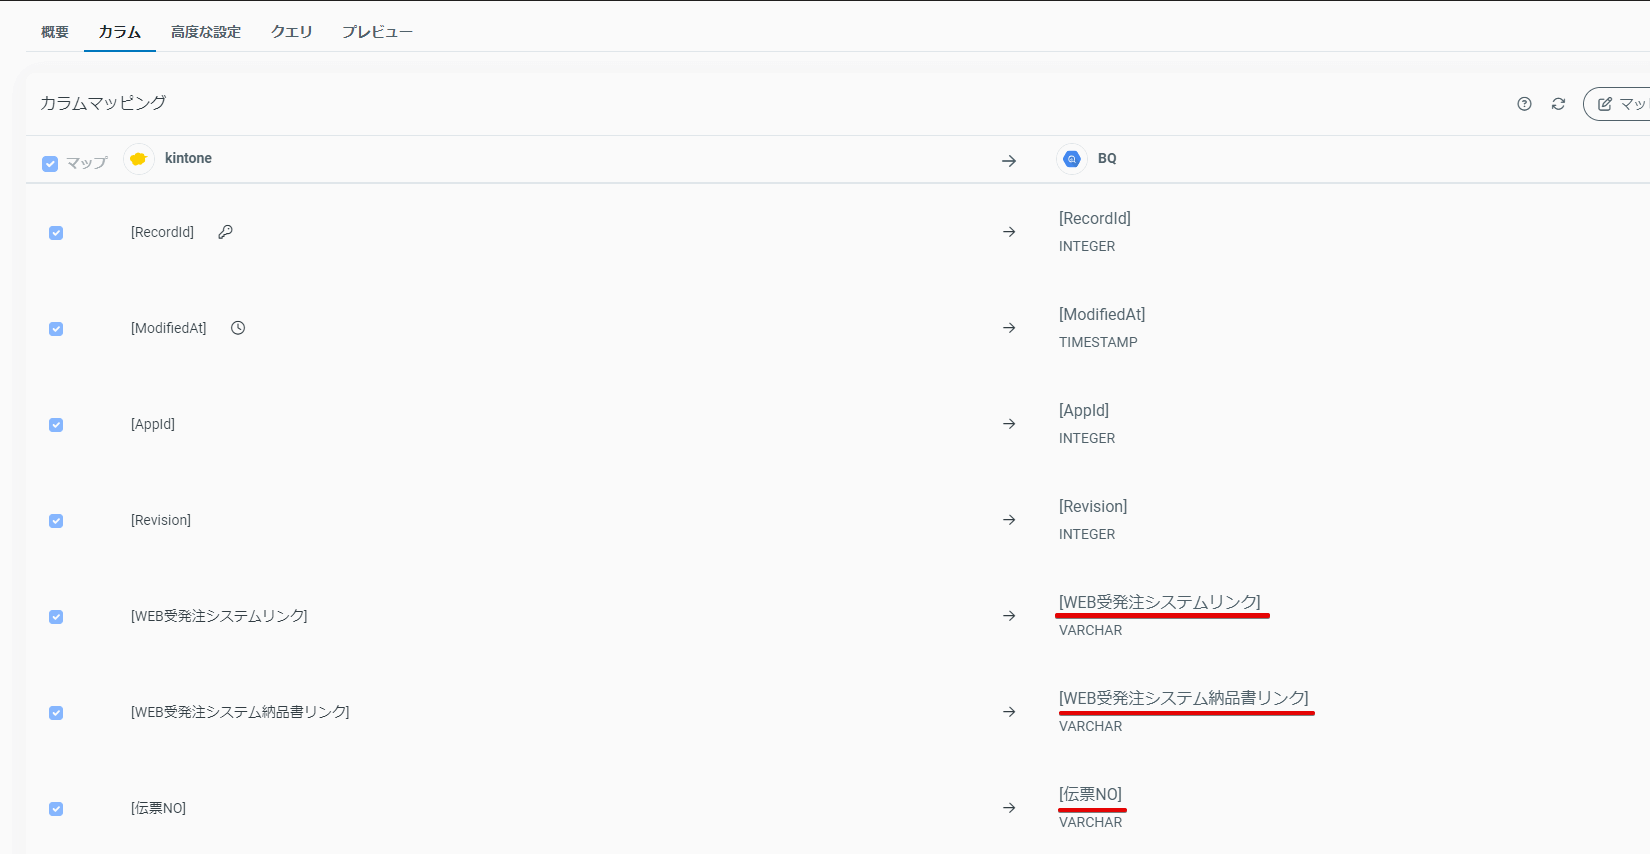Click the key icon beside [RecordId]
1650x854 pixels.
click(225, 232)
